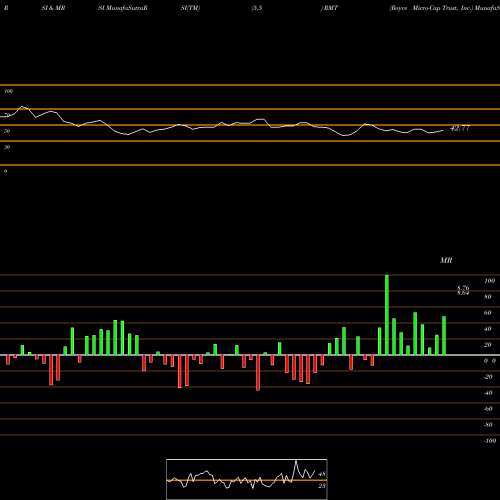
Task: Click the RSI line peak near left edge
Action: (23, 107)
